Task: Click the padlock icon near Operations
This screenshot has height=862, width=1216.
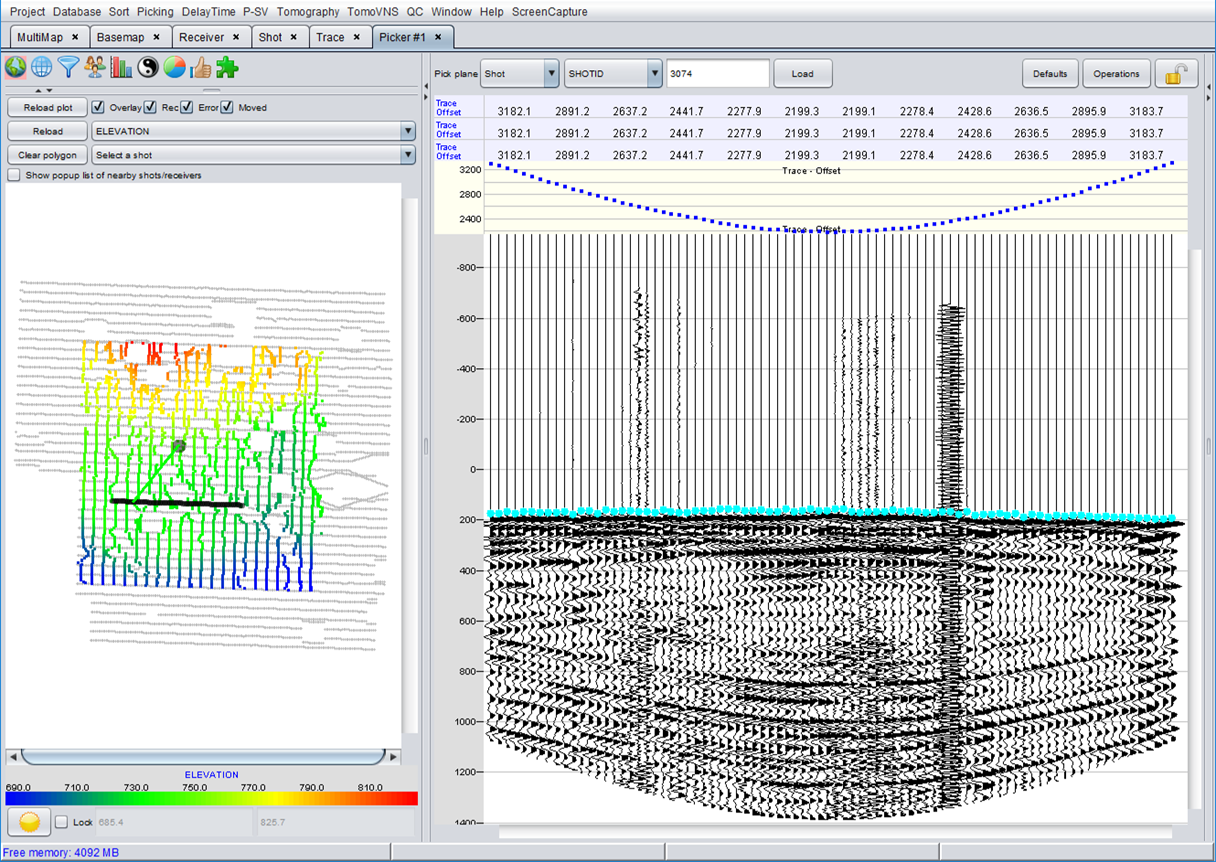Action: tap(1178, 73)
